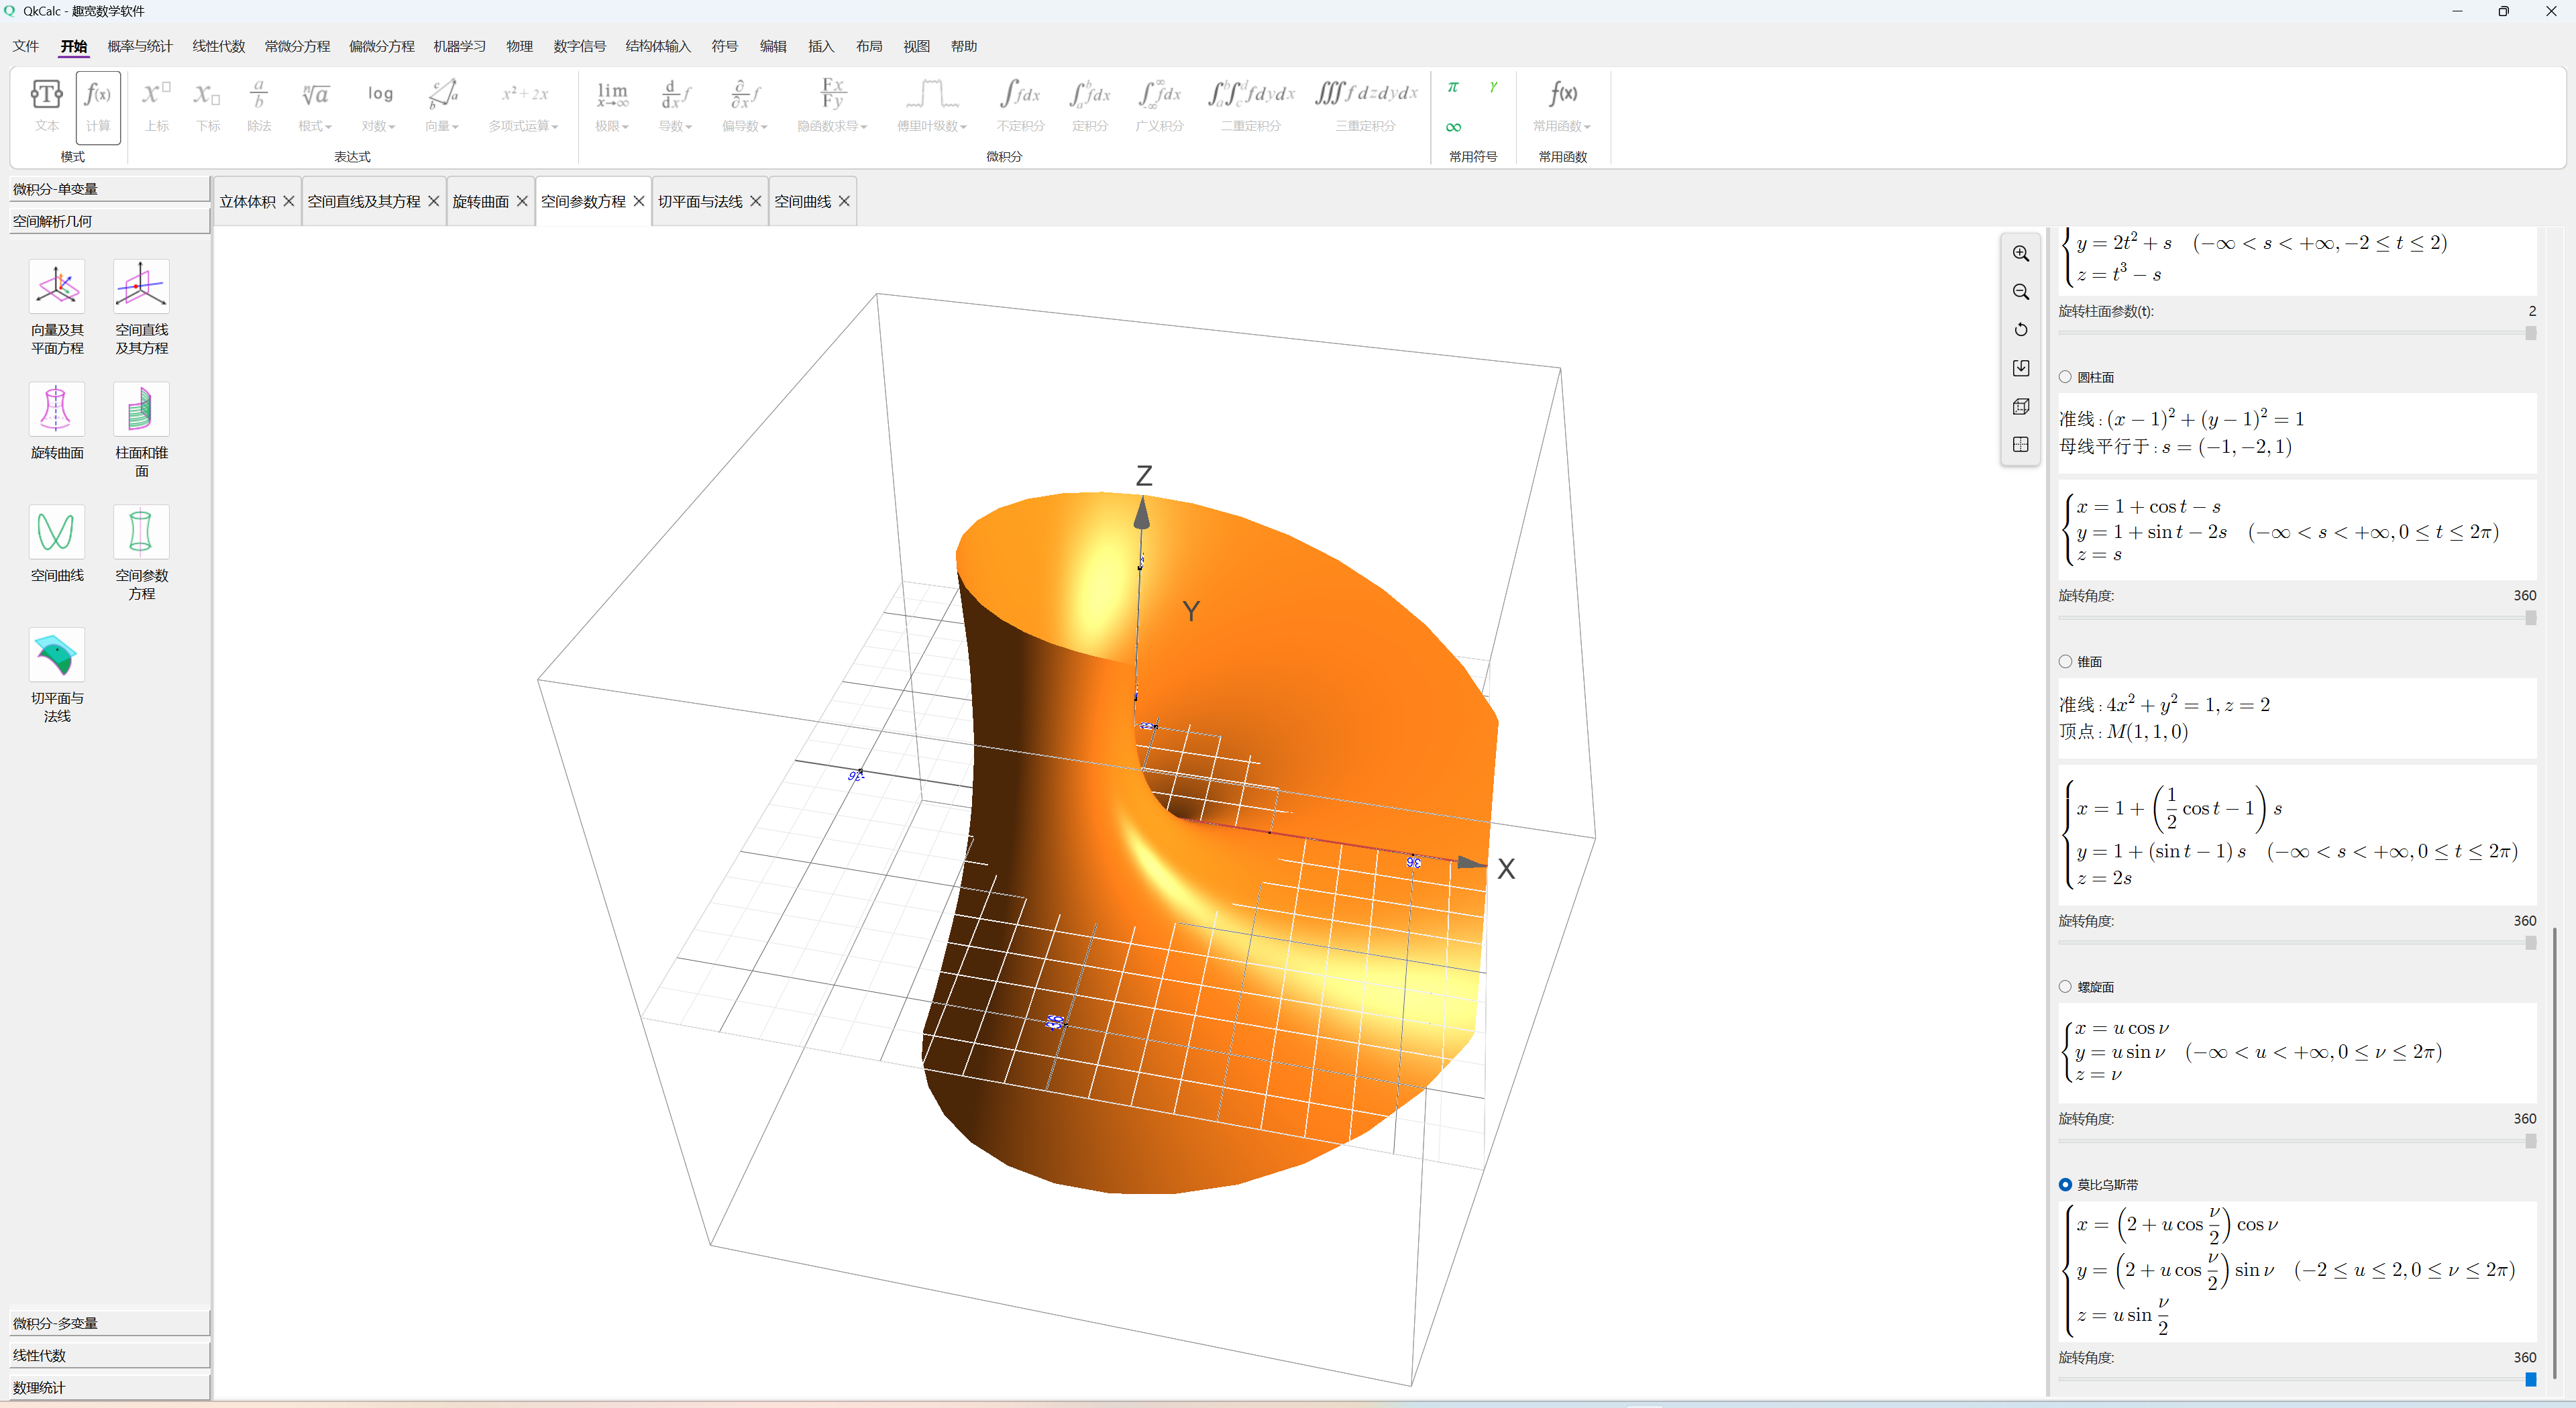Select the 锥面 radio button
The height and width of the screenshot is (1408, 2576).
click(x=2065, y=661)
